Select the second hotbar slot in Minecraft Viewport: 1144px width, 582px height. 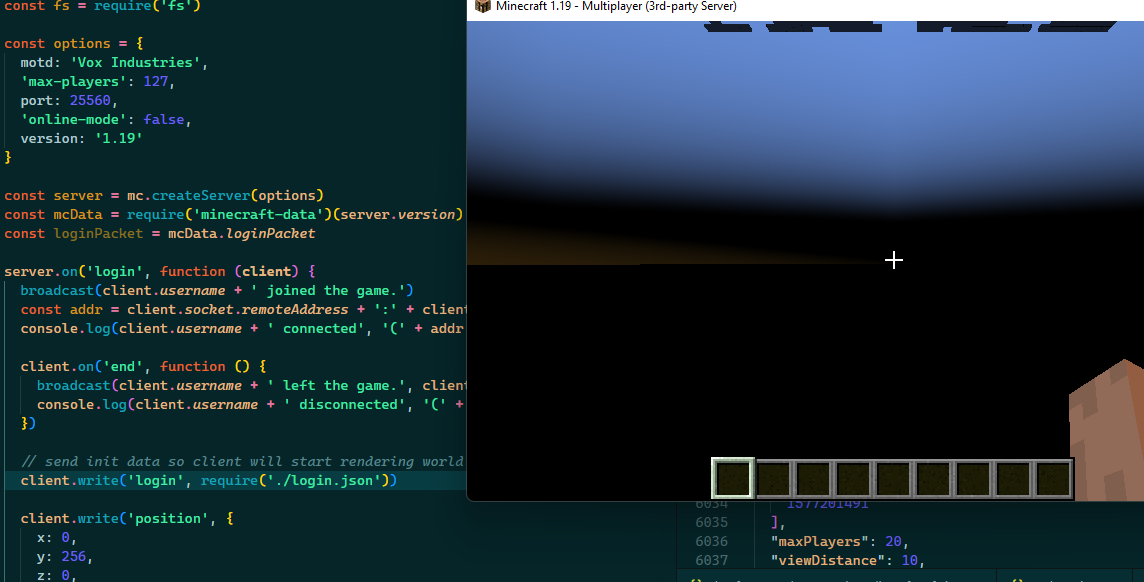point(774,478)
